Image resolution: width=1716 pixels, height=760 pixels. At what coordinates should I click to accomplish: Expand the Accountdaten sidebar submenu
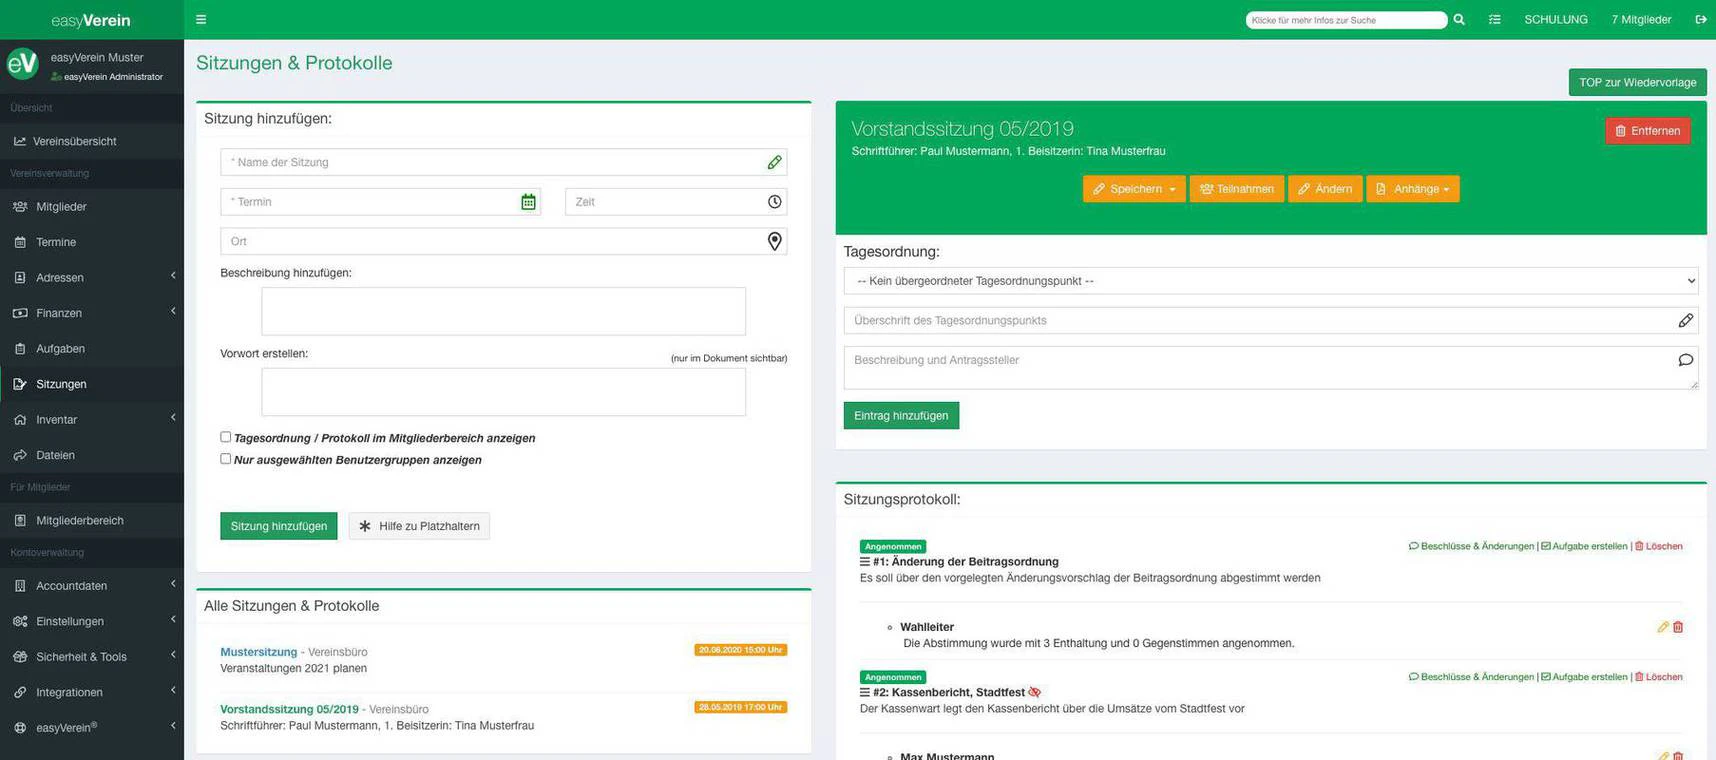point(92,585)
